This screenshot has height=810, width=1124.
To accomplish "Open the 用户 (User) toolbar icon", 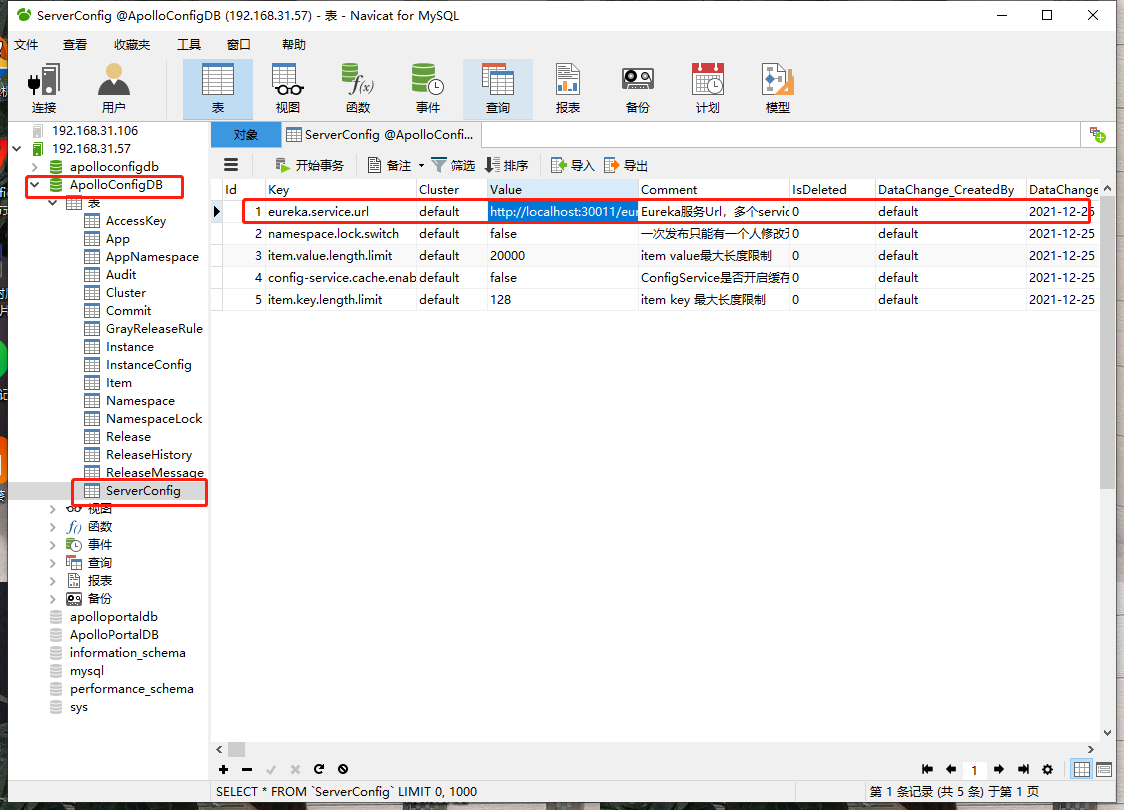I will (x=113, y=88).
